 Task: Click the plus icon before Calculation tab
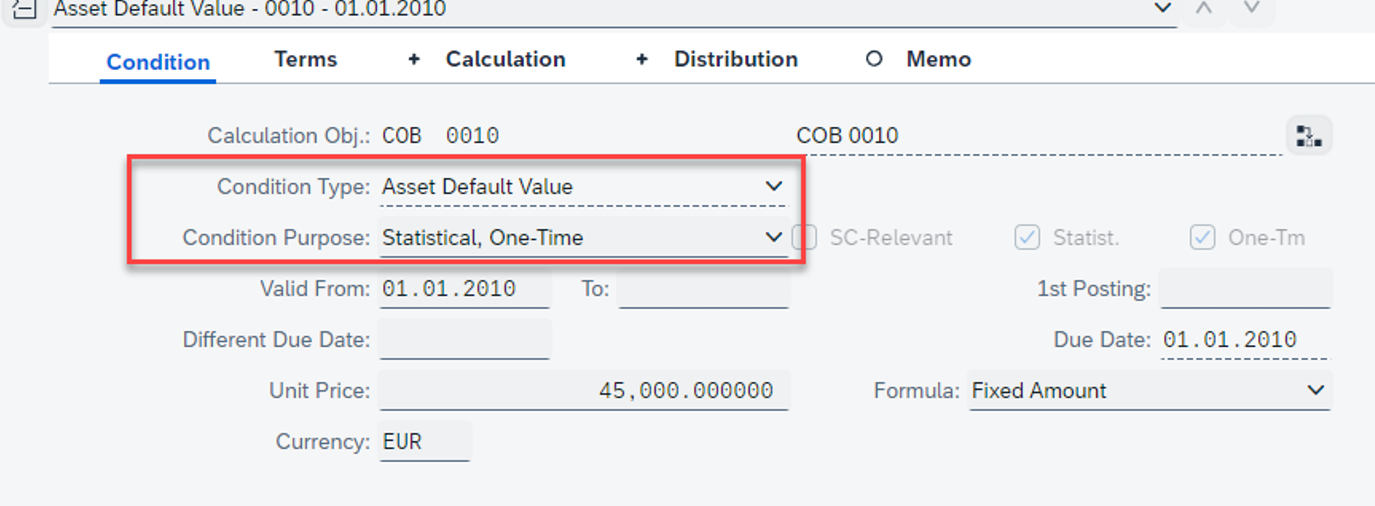coord(414,60)
